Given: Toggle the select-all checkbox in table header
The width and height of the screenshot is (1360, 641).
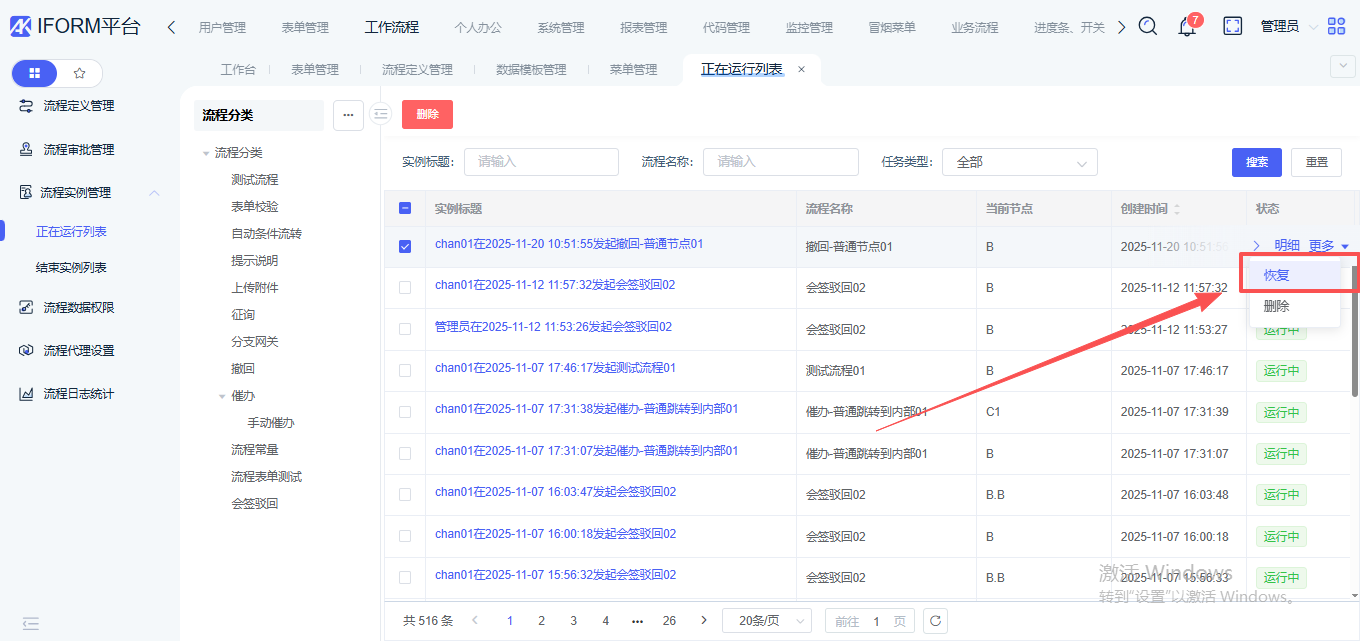Looking at the screenshot, I should [x=405, y=209].
